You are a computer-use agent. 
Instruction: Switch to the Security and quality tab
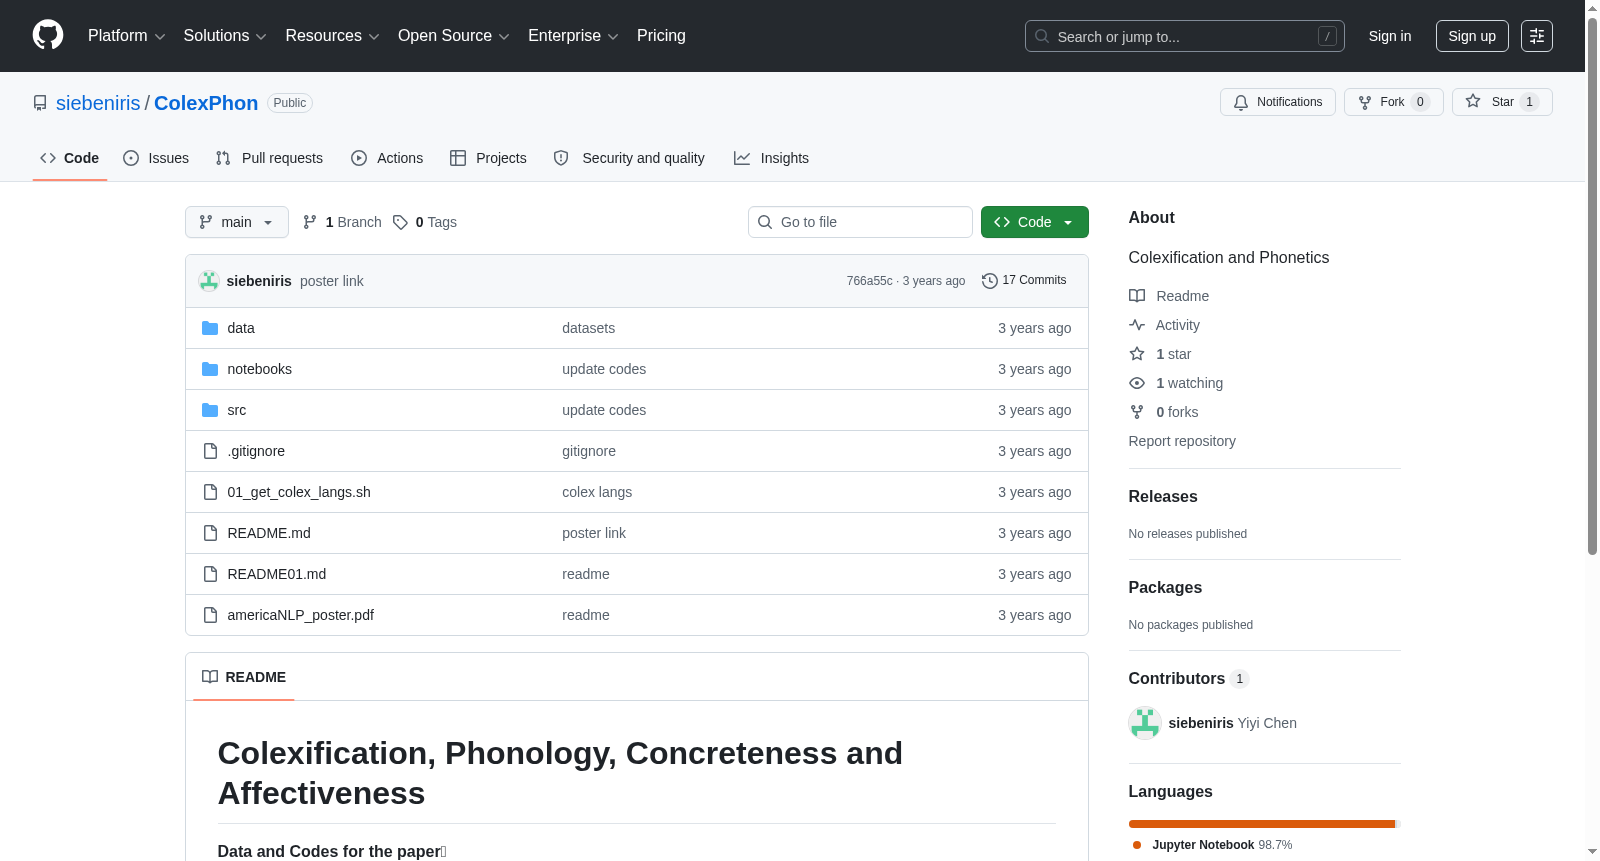pyautogui.click(x=629, y=158)
